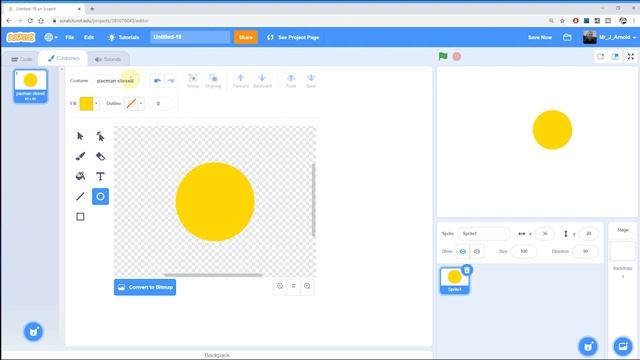Edit the sprite x position field
Image resolution: width=640 pixels, height=360 pixels.
pyautogui.click(x=544, y=233)
